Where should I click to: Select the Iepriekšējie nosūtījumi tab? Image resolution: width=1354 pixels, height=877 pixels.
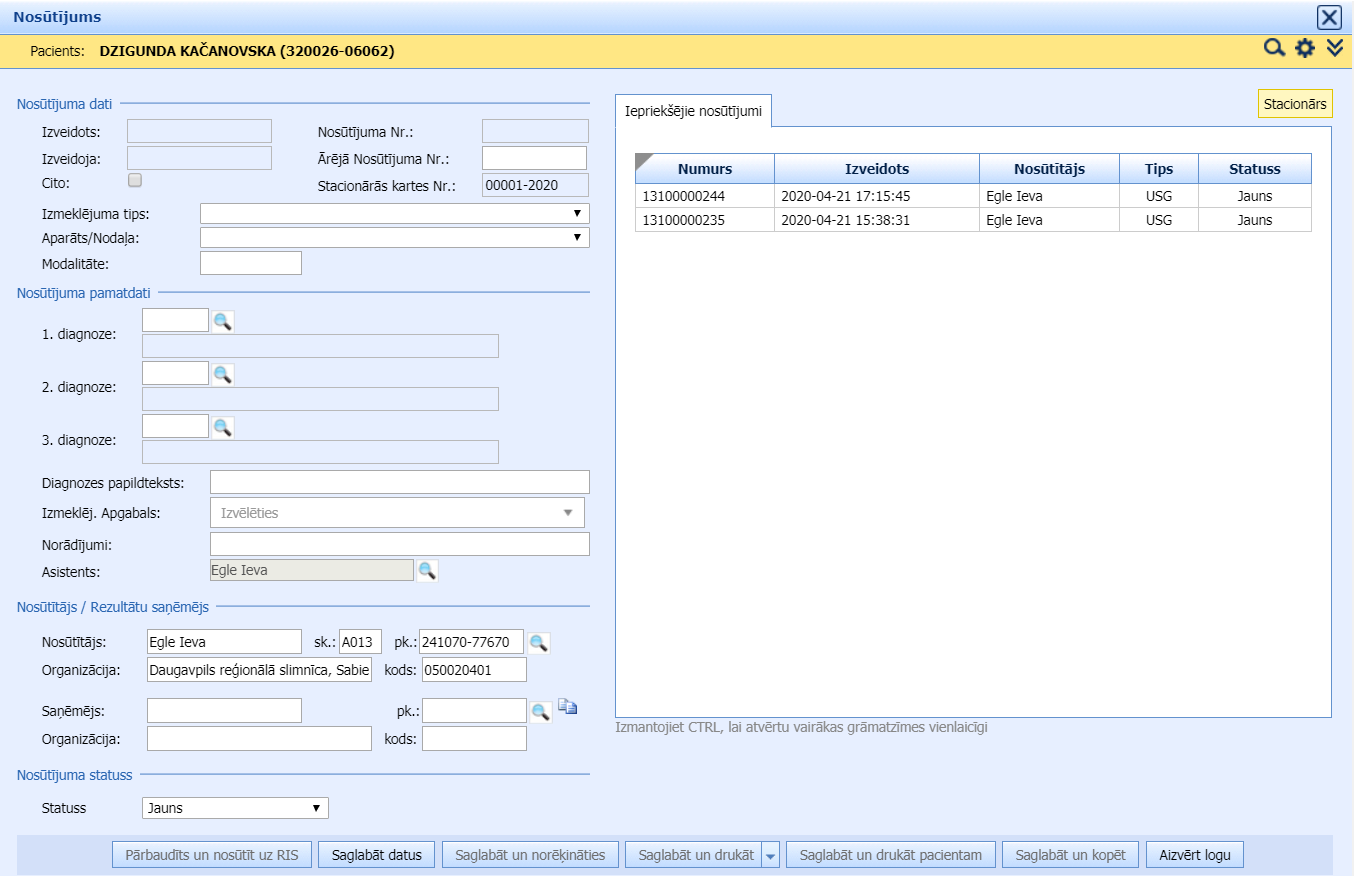[x=693, y=111]
